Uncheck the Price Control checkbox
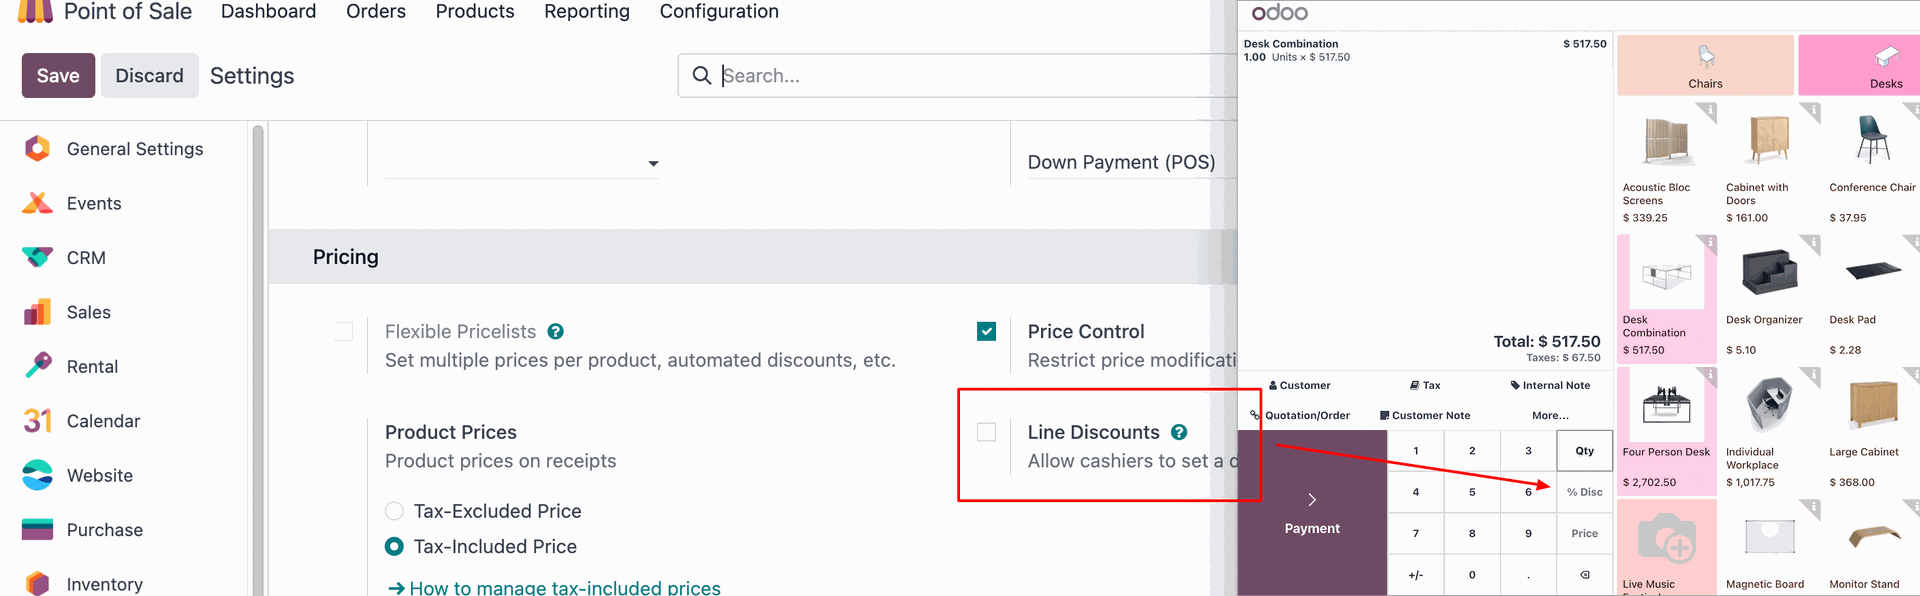Screen dimensions: 1920x596 [987, 331]
